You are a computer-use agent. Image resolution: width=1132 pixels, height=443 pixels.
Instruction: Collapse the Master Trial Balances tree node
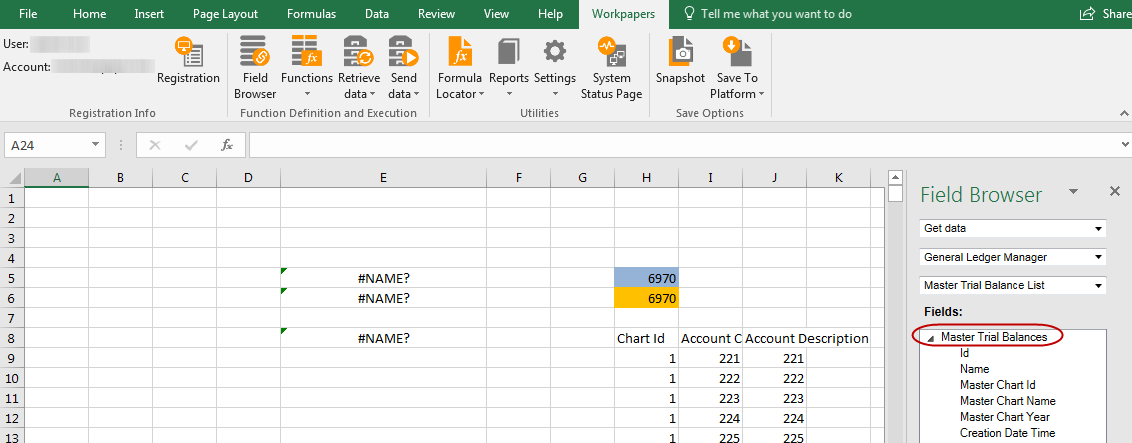click(931, 338)
